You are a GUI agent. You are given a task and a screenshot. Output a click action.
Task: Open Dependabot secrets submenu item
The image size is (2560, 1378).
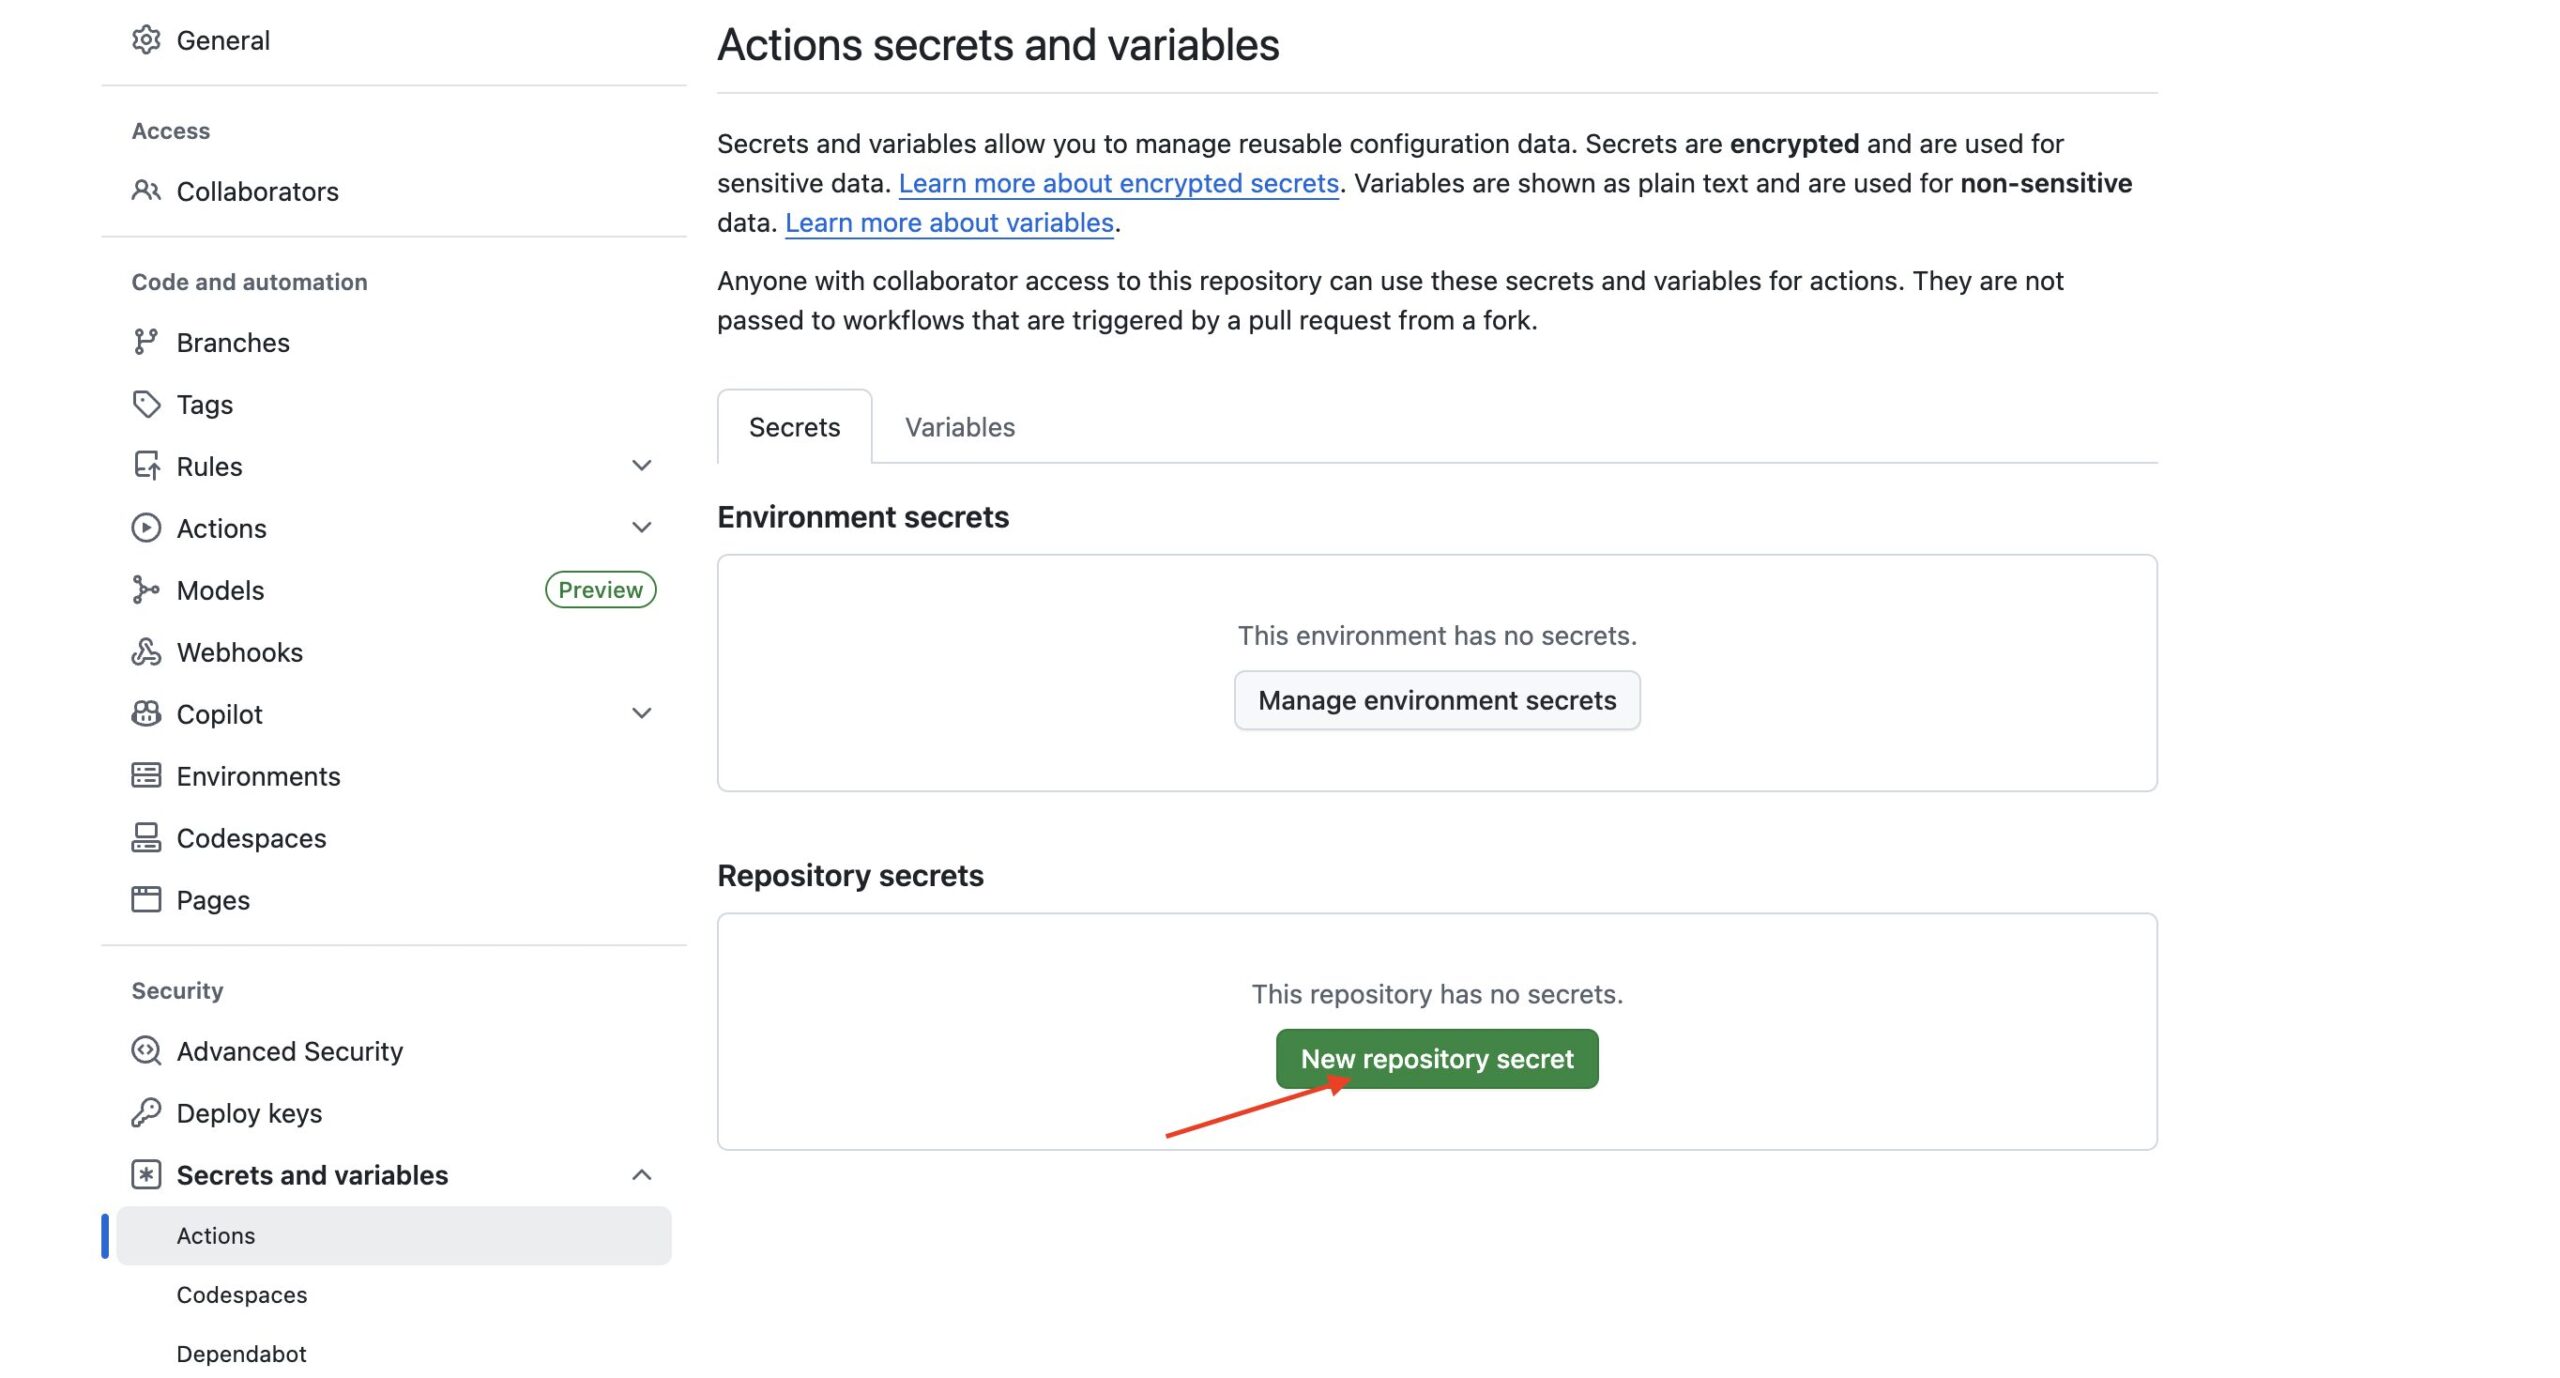pyautogui.click(x=241, y=1354)
